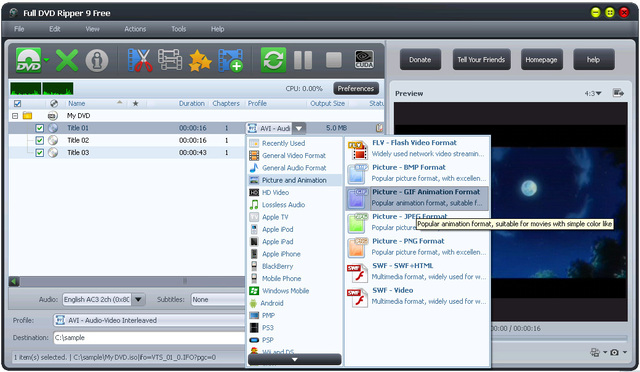Open the stars effects tool

[x=200, y=60]
